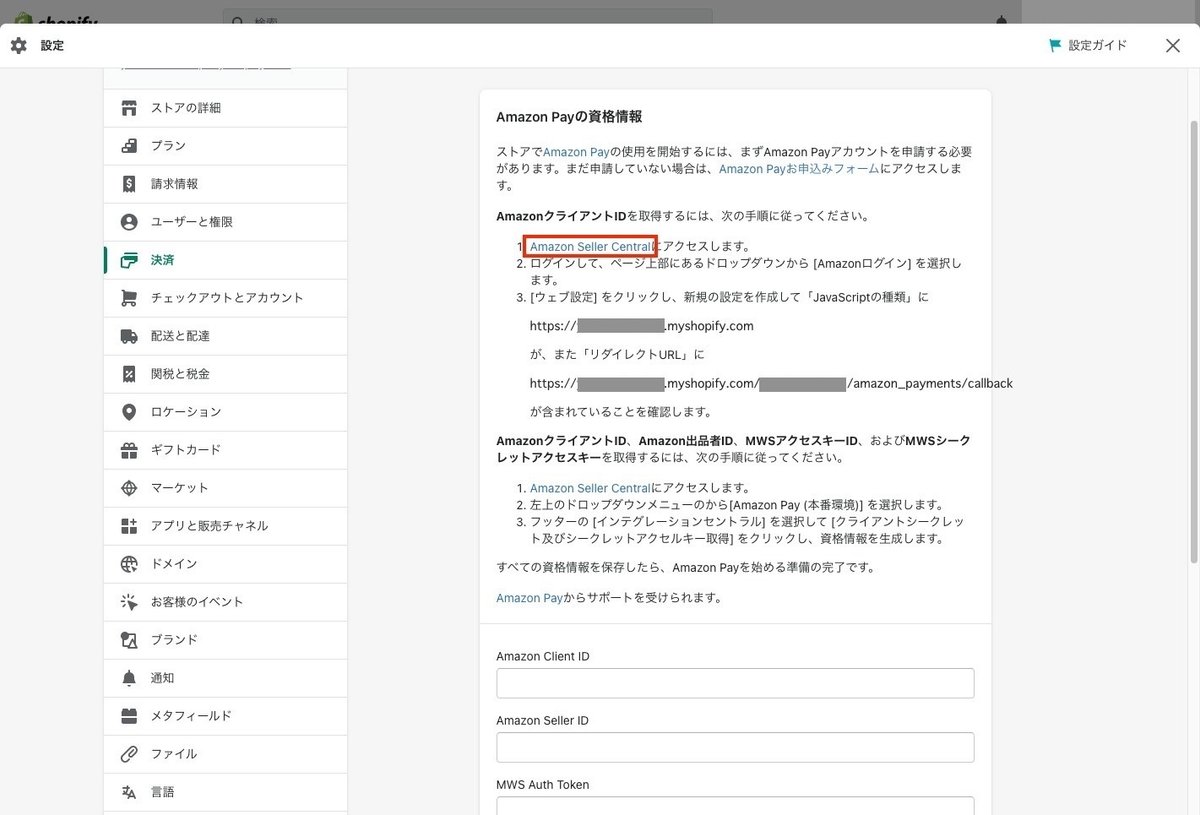This screenshot has width=1200, height=815.
Task: Click the billing receipt icon (請求情報)
Action: 129,184
